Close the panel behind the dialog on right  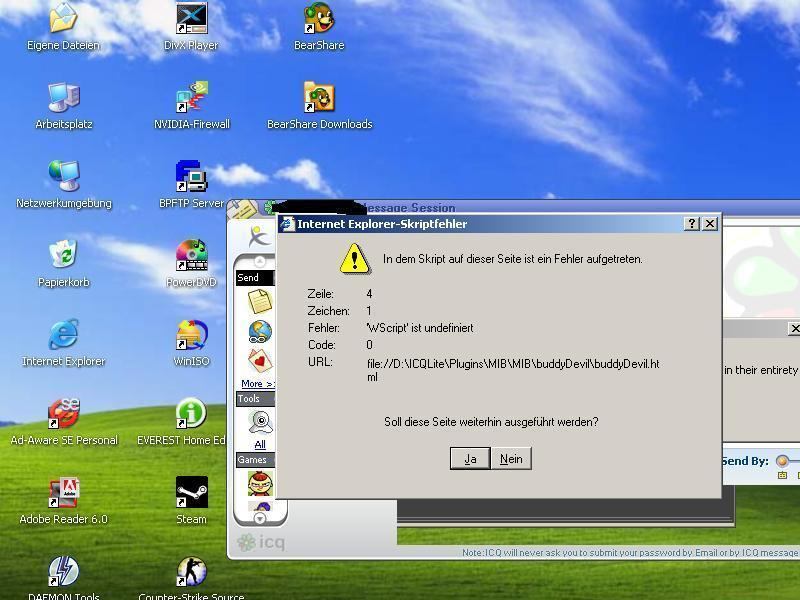[794, 329]
